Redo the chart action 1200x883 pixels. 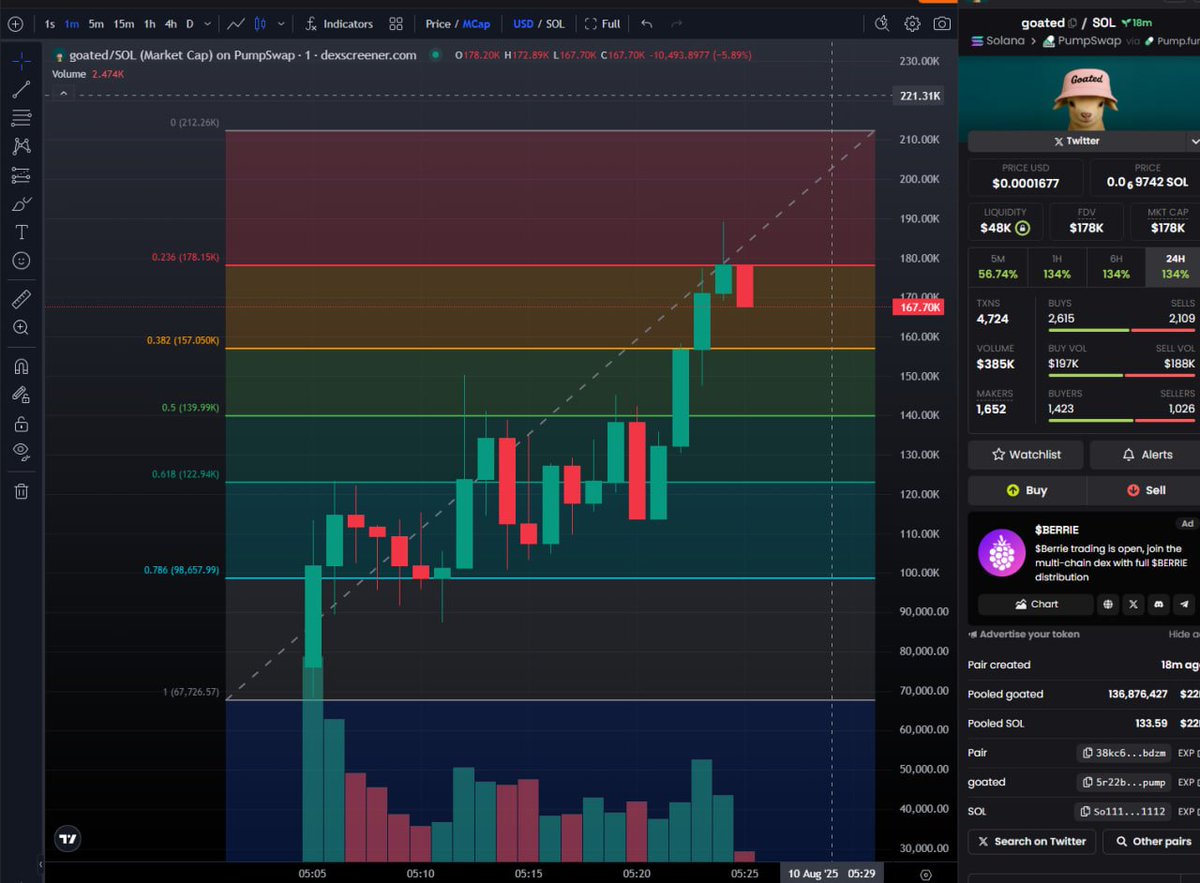pos(677,24)
